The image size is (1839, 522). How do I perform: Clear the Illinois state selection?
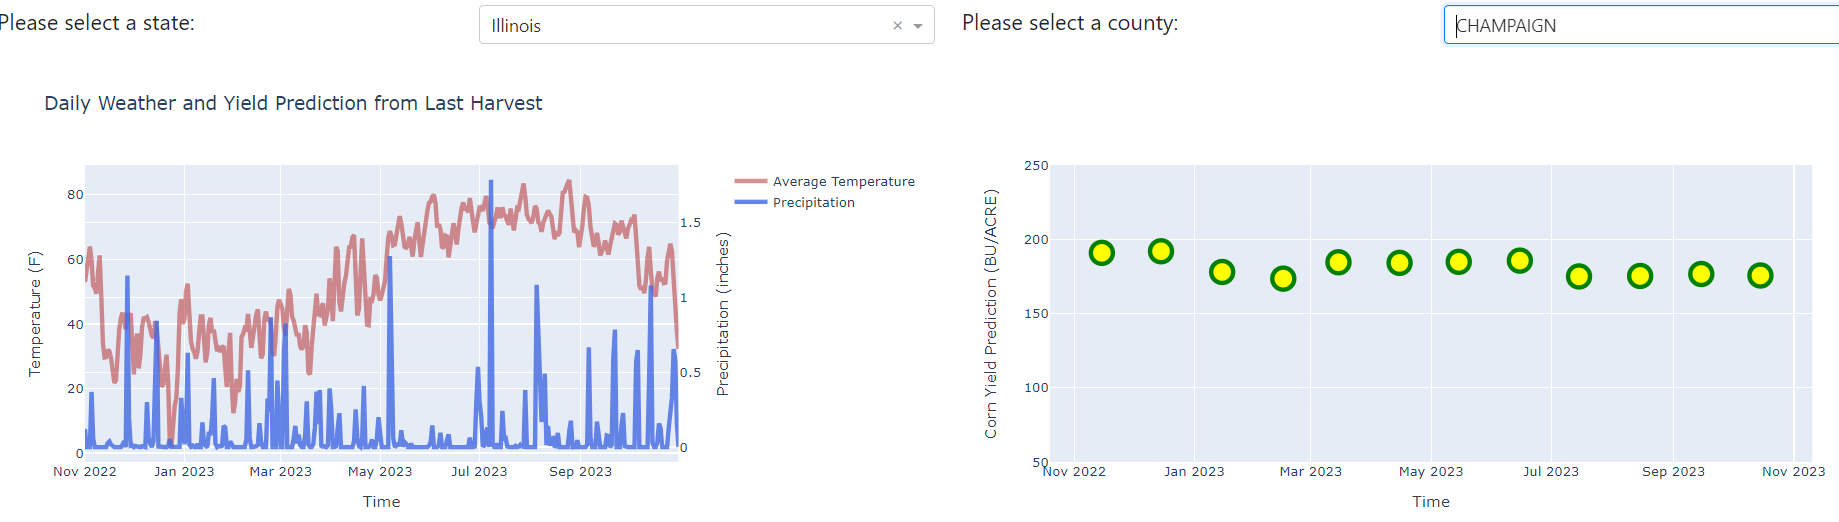pyautogui.click(x=897, y=26)
